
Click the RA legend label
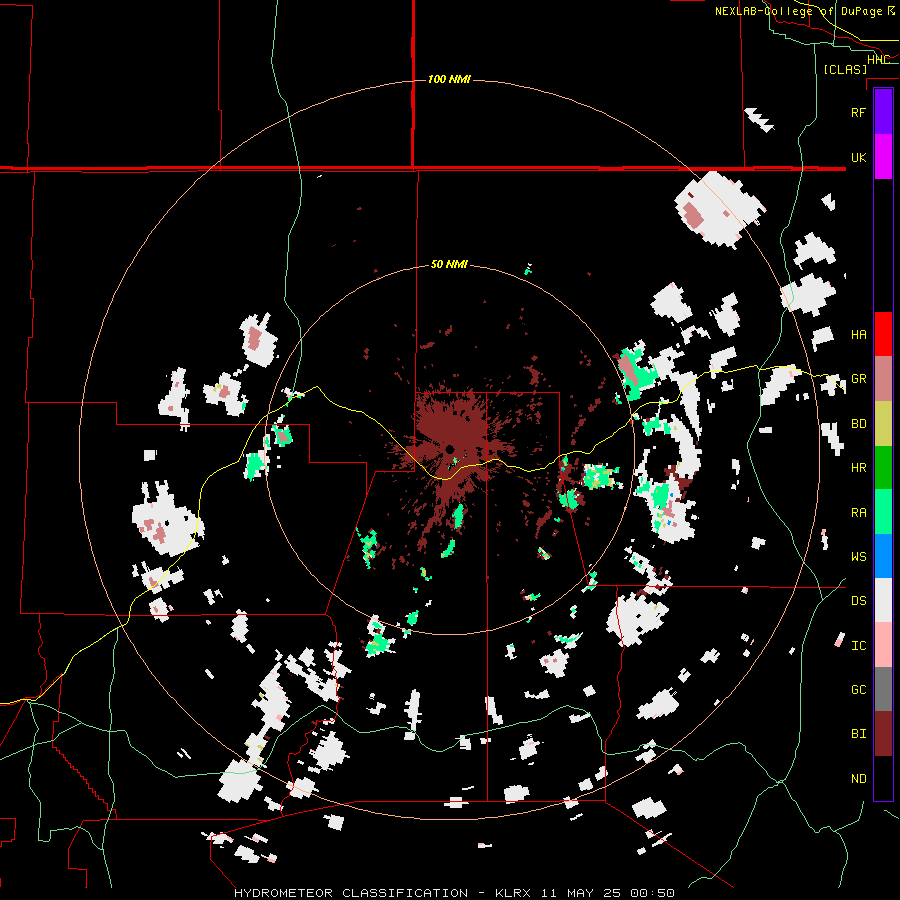[858, 513]
